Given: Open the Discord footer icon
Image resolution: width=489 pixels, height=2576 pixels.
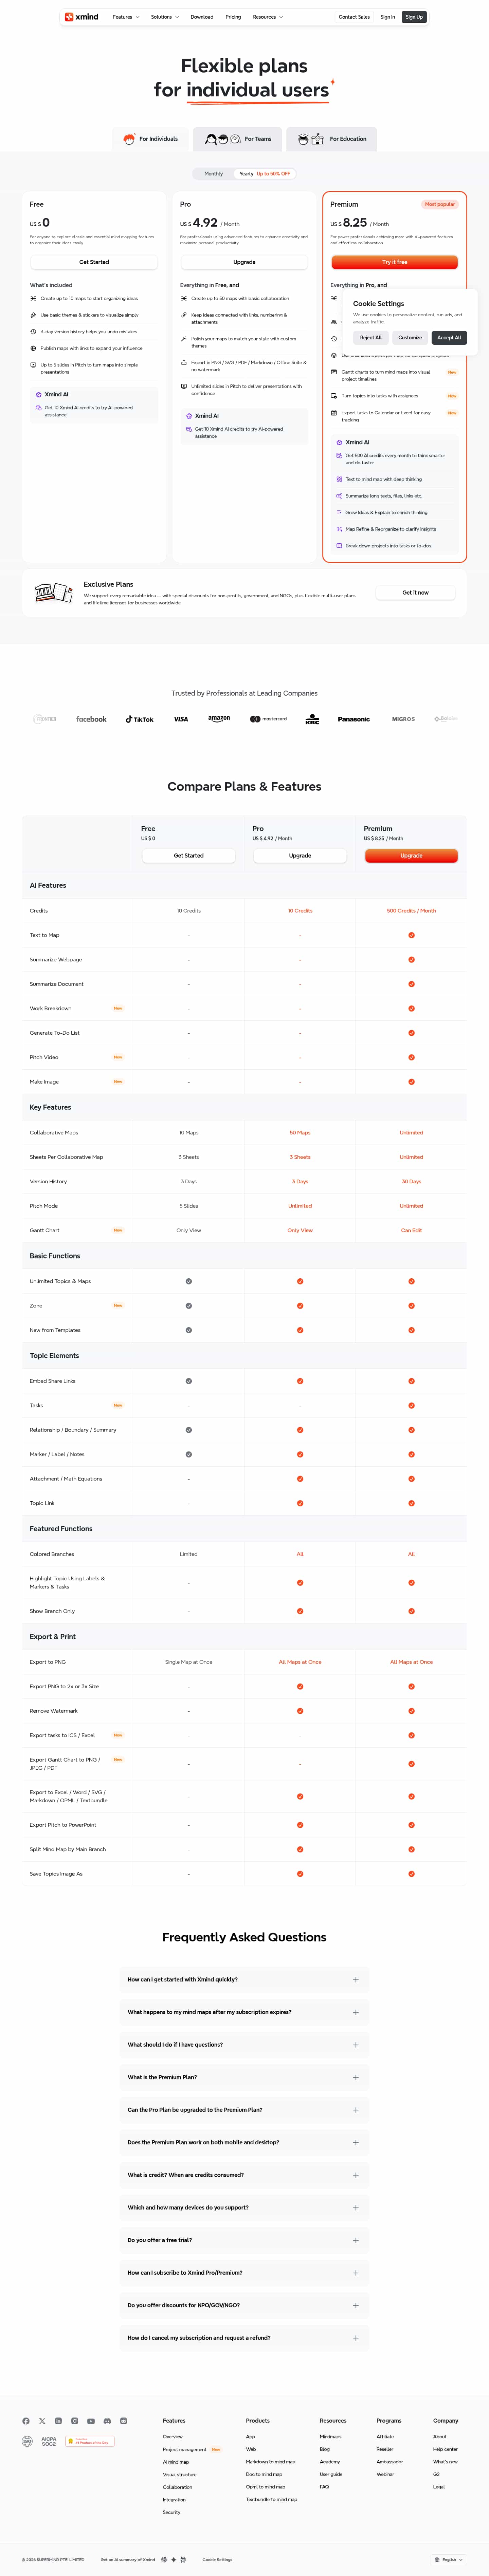Looking at the screenshot, I should coord(107,2421).
